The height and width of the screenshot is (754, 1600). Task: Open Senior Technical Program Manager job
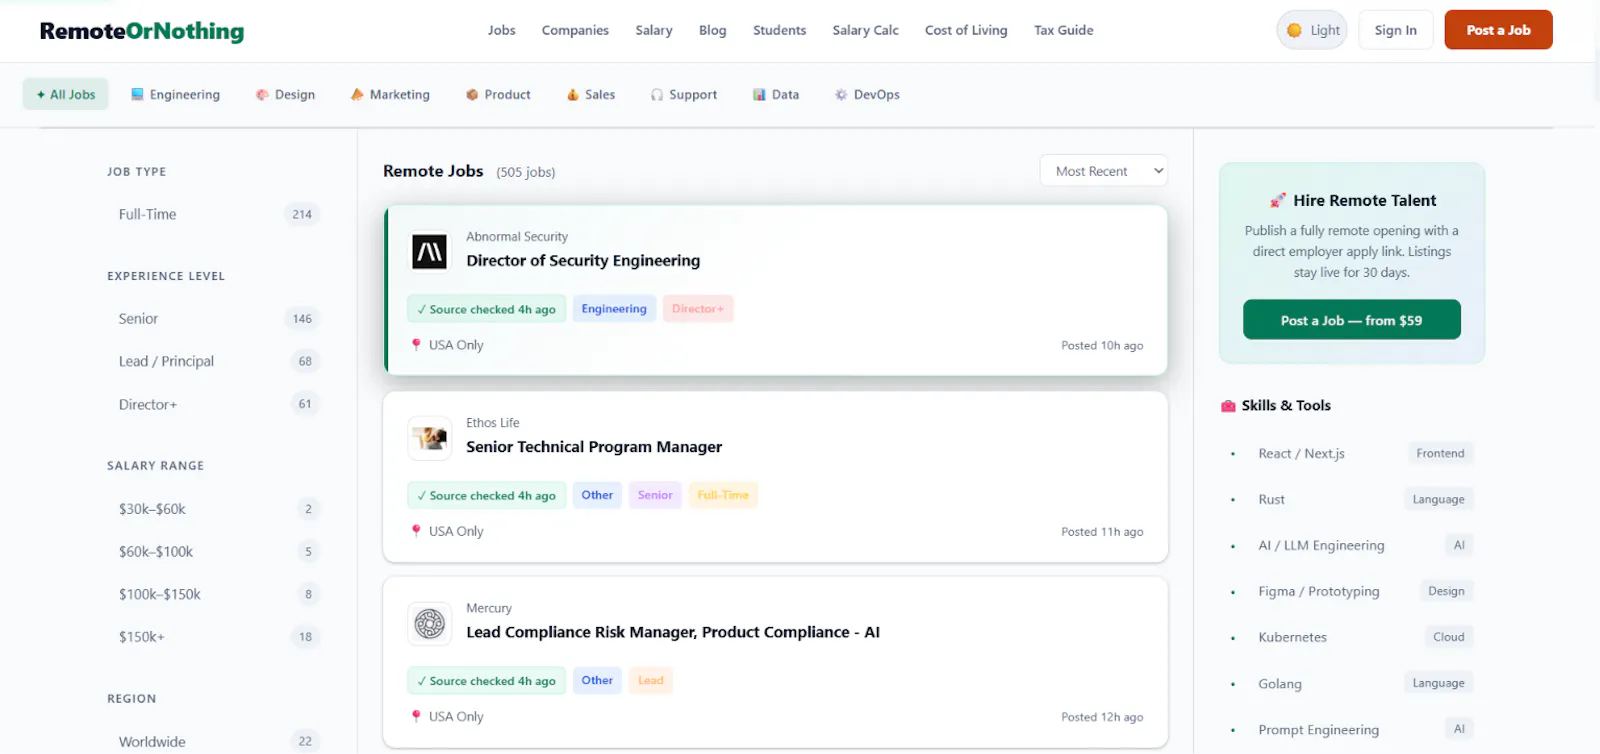[x=594, y=447]
